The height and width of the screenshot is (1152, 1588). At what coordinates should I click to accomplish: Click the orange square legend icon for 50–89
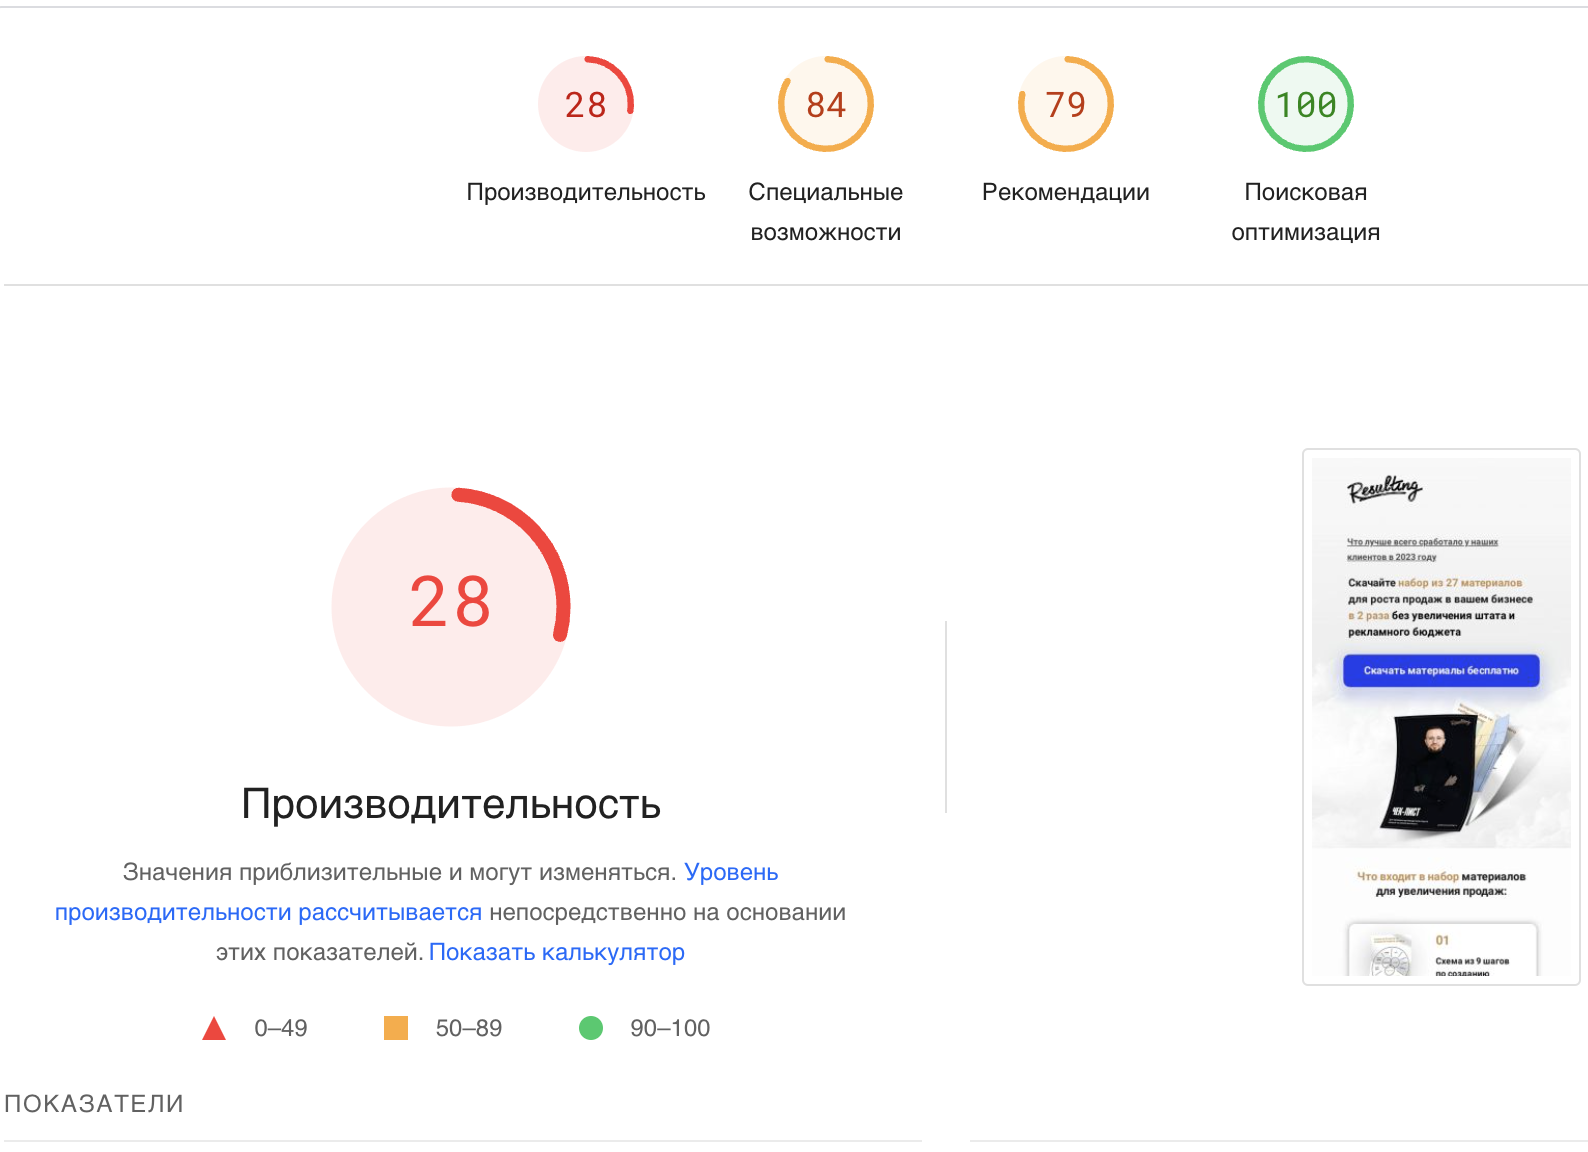point(396,1028)
